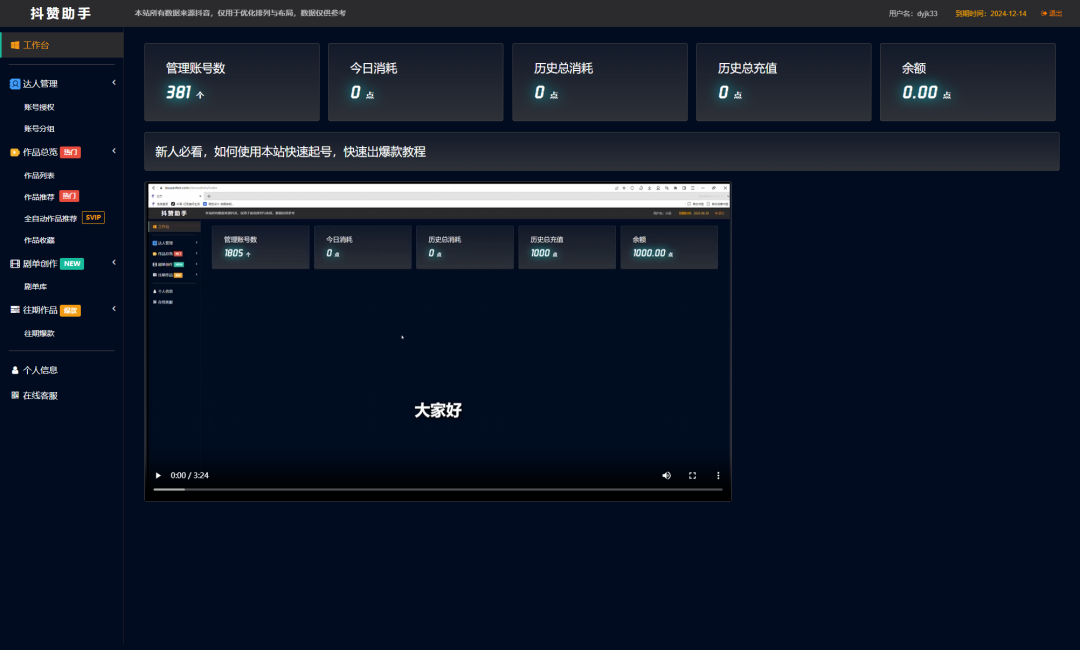The height and width of the screenshot is (650, 1080).
Task: Open 作品列表 submenu item
Action: (x=39, y=176)
